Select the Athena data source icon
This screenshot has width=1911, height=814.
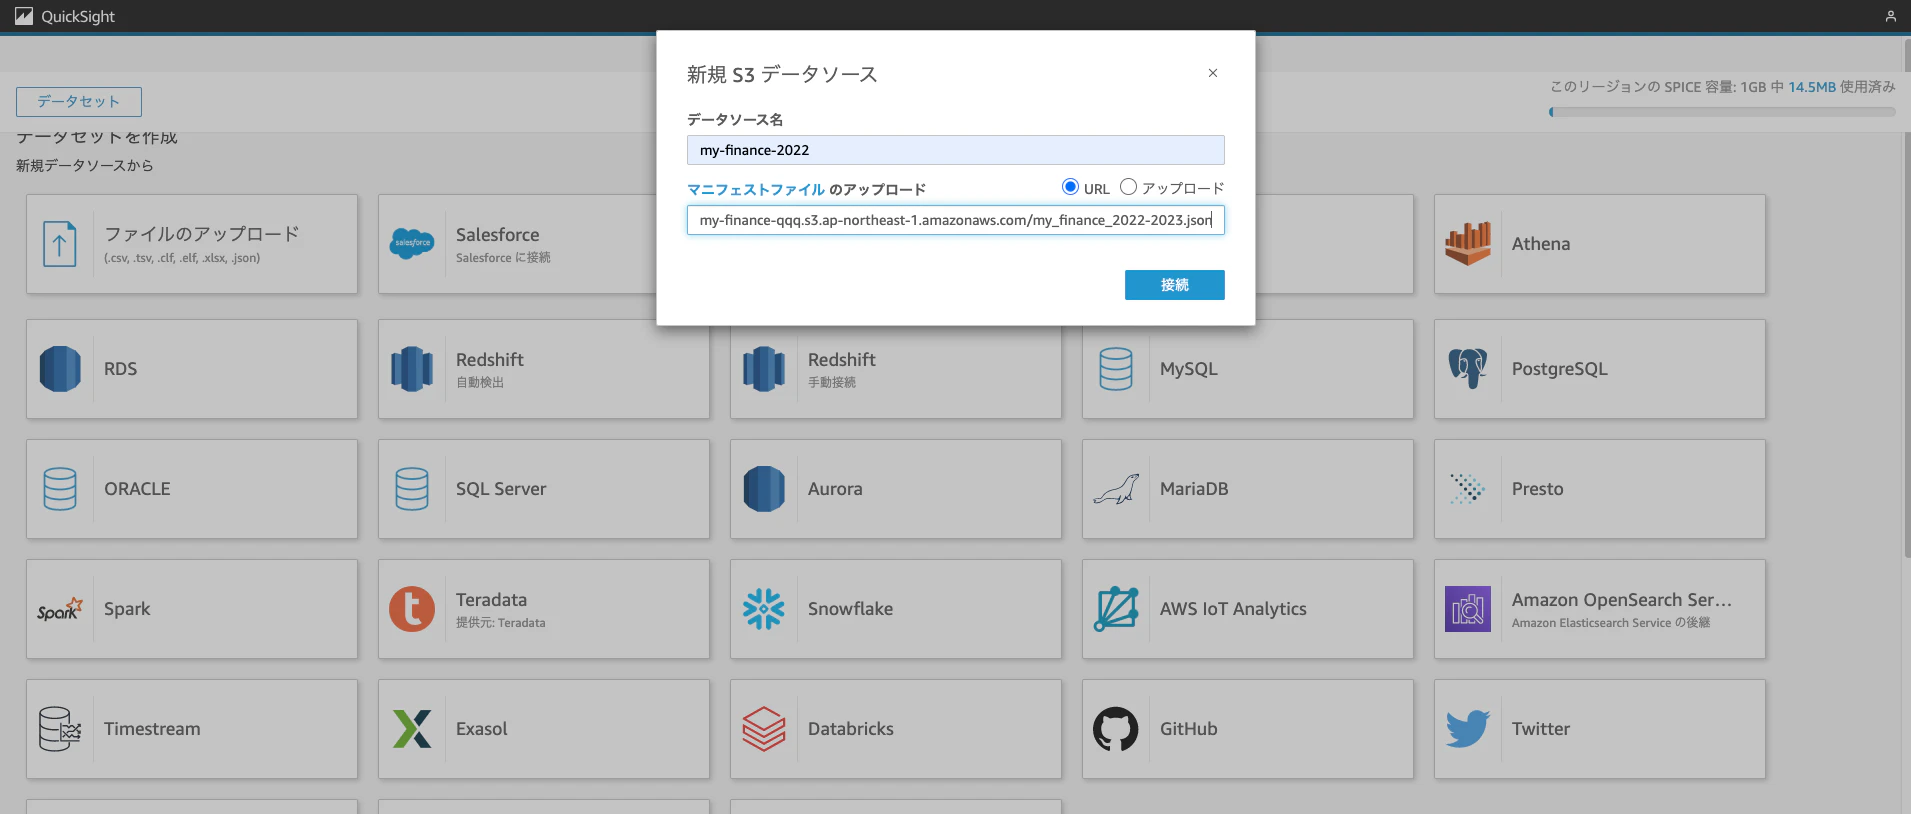1468,243
